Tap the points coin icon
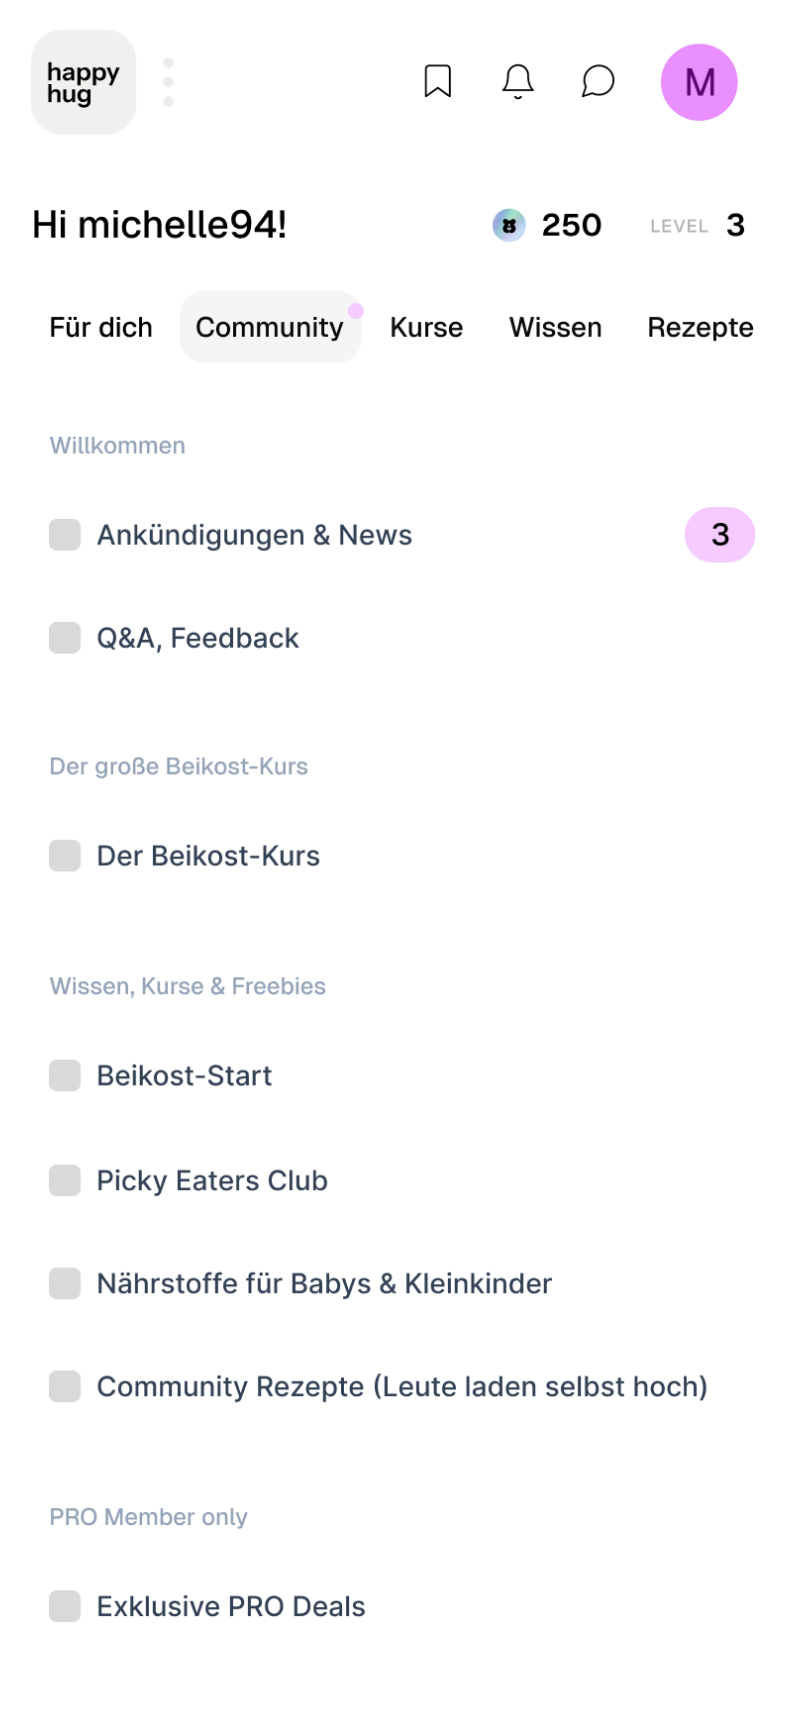Image resolution: width=795 pixels, height=1731 pixels. (x=509, y=225)
